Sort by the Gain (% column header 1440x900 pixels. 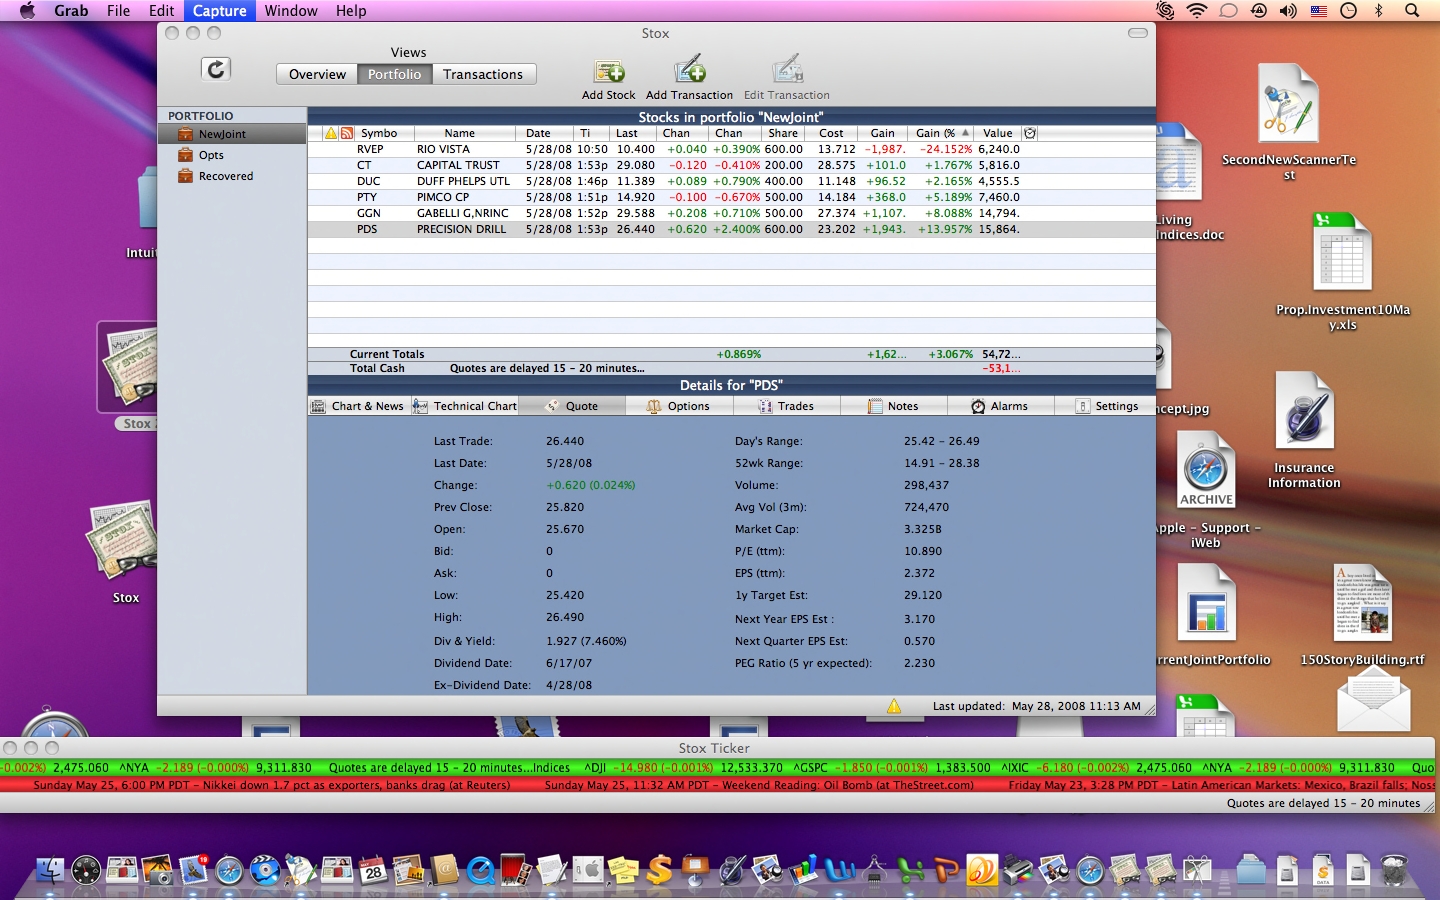(935, 133)
